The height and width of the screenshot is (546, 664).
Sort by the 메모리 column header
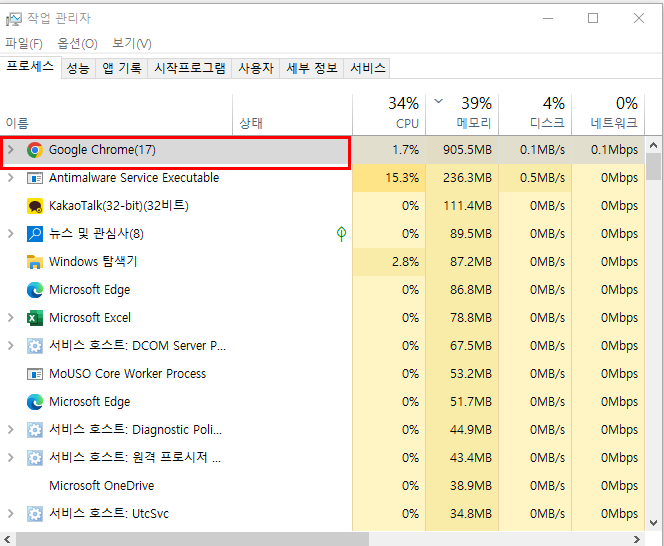[x=462, y=114]
